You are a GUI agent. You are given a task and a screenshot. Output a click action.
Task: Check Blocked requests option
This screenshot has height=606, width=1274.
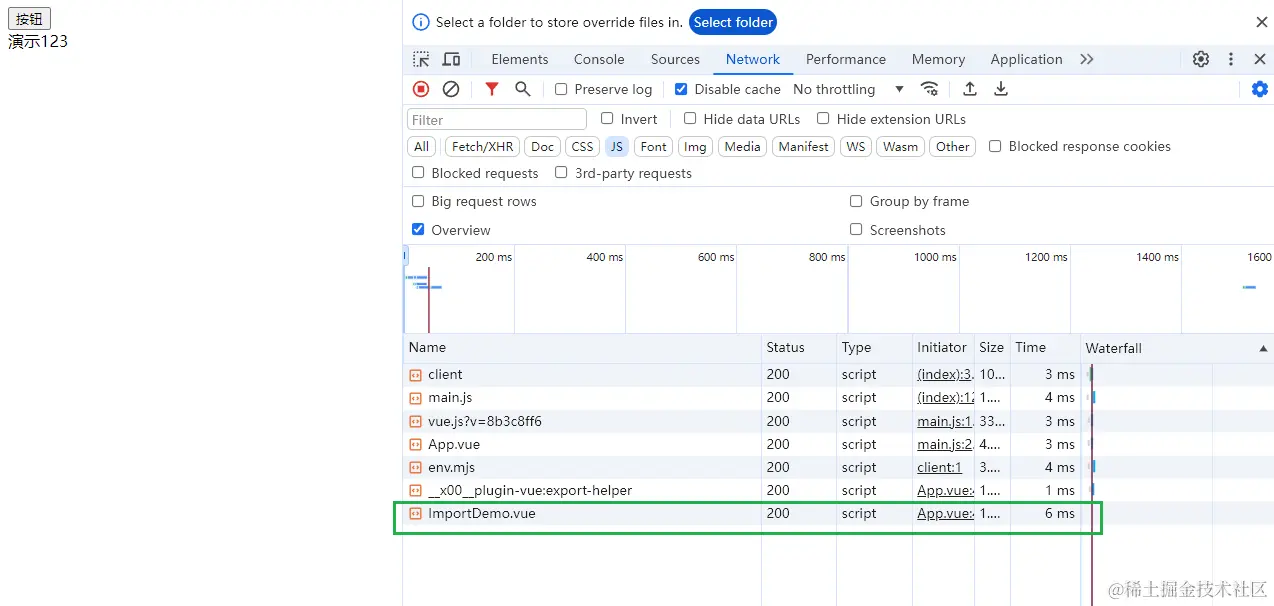pyautogui.click(x=418, y=173)
